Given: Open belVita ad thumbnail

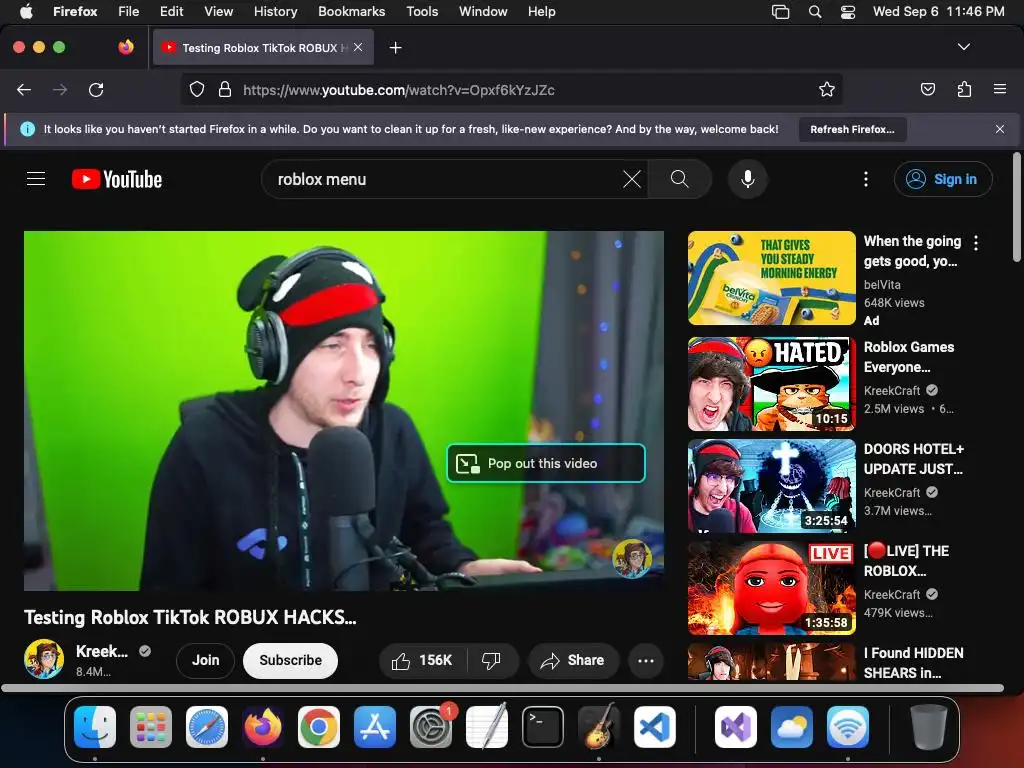Looking at the screenshot, I should tap(771, 278).
